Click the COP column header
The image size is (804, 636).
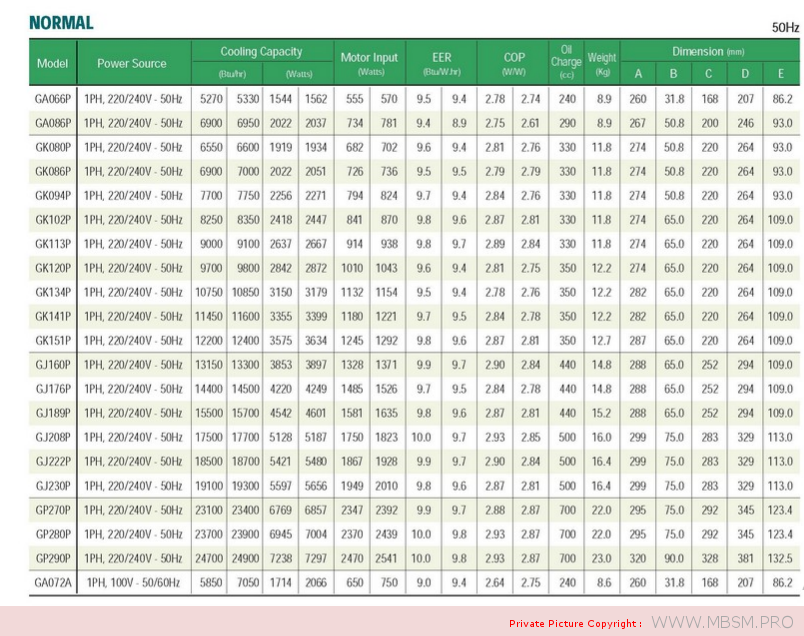[513, 58]
